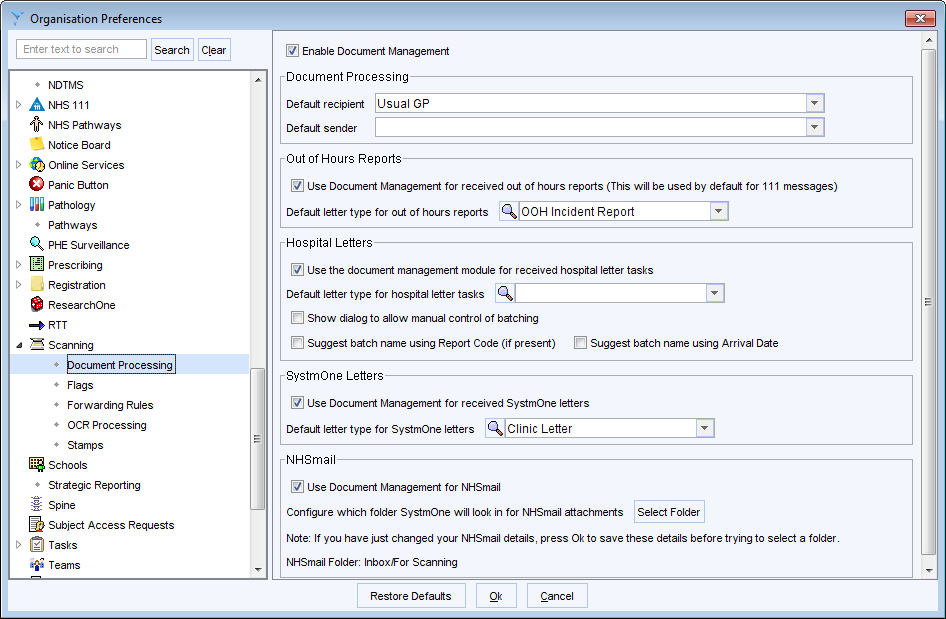Expand the Prescribing tree node
This screenshot has width=946, height=619.
pos(18,265)
